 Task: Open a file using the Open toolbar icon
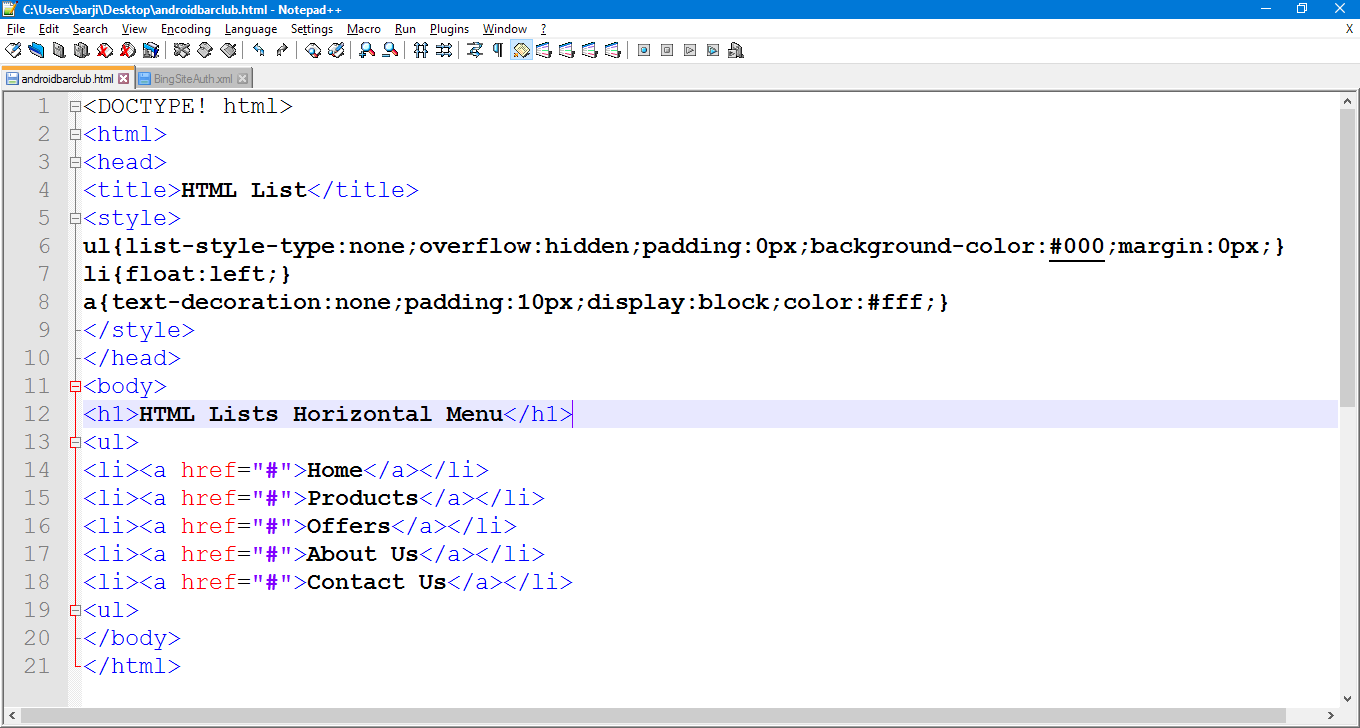tap(34, 50)
